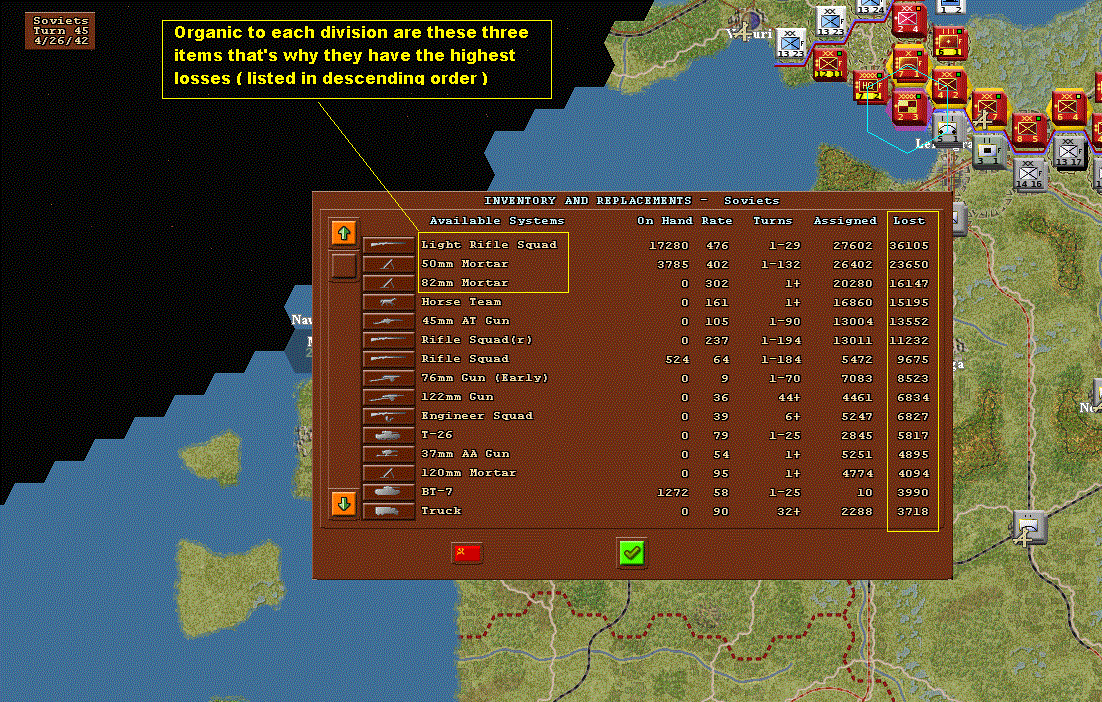Select the Engineer Squad row label
This screenshot has width=1102, height=702.
pyautogui.click(x=476, y=416)
